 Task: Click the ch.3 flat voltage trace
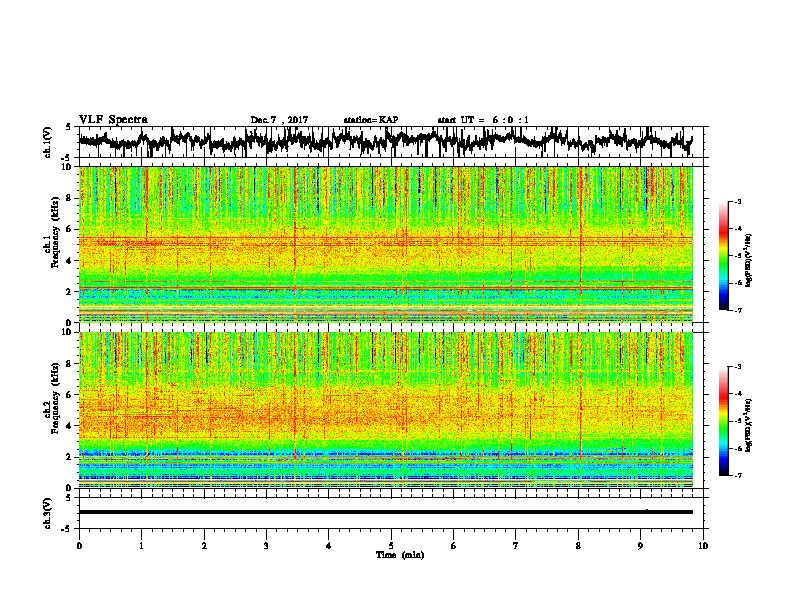[385, 512]
